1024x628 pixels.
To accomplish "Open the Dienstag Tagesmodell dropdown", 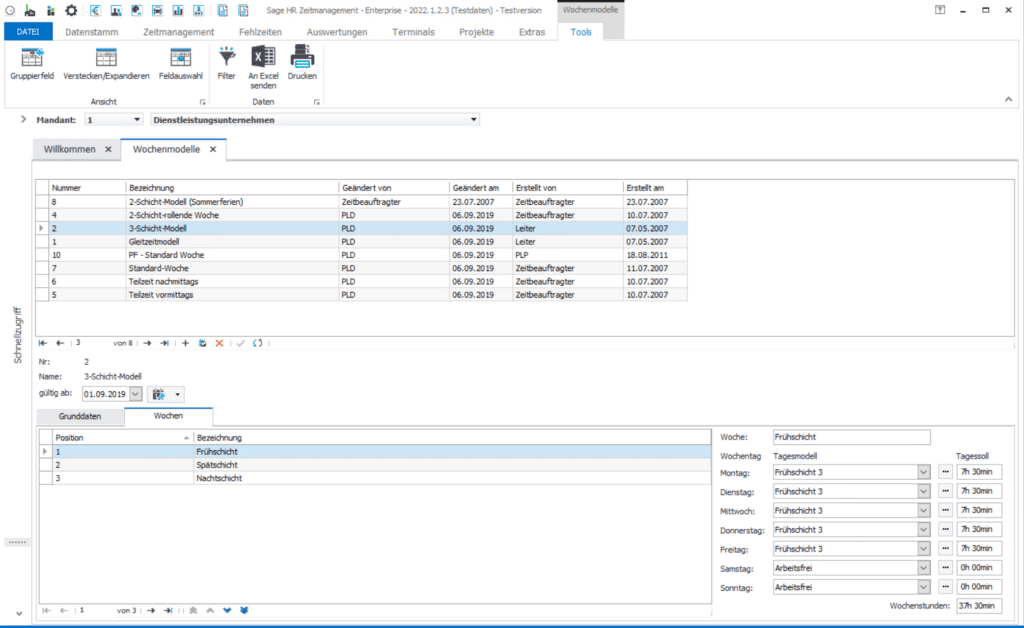I will click(923, 491).
